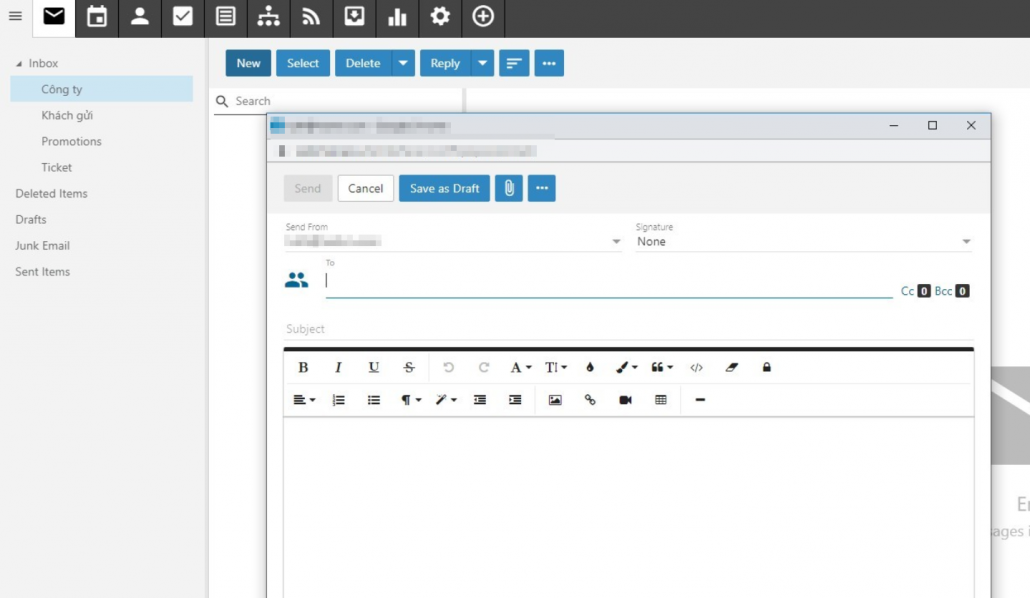The height and width of the screenshot is (598, 1030).
Task: Open the font size dropdown
Action: tap(556, 367)
